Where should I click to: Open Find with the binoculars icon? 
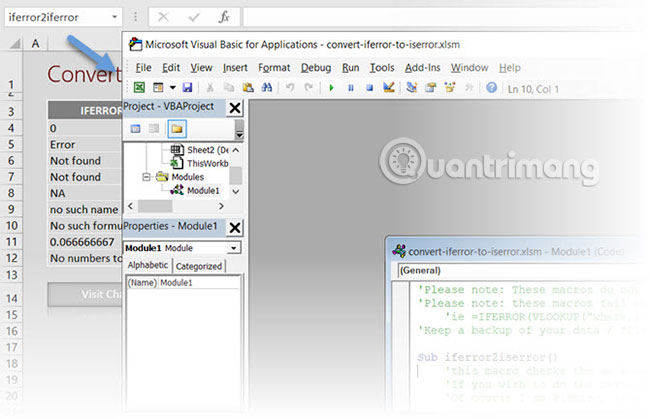[267, 87]
